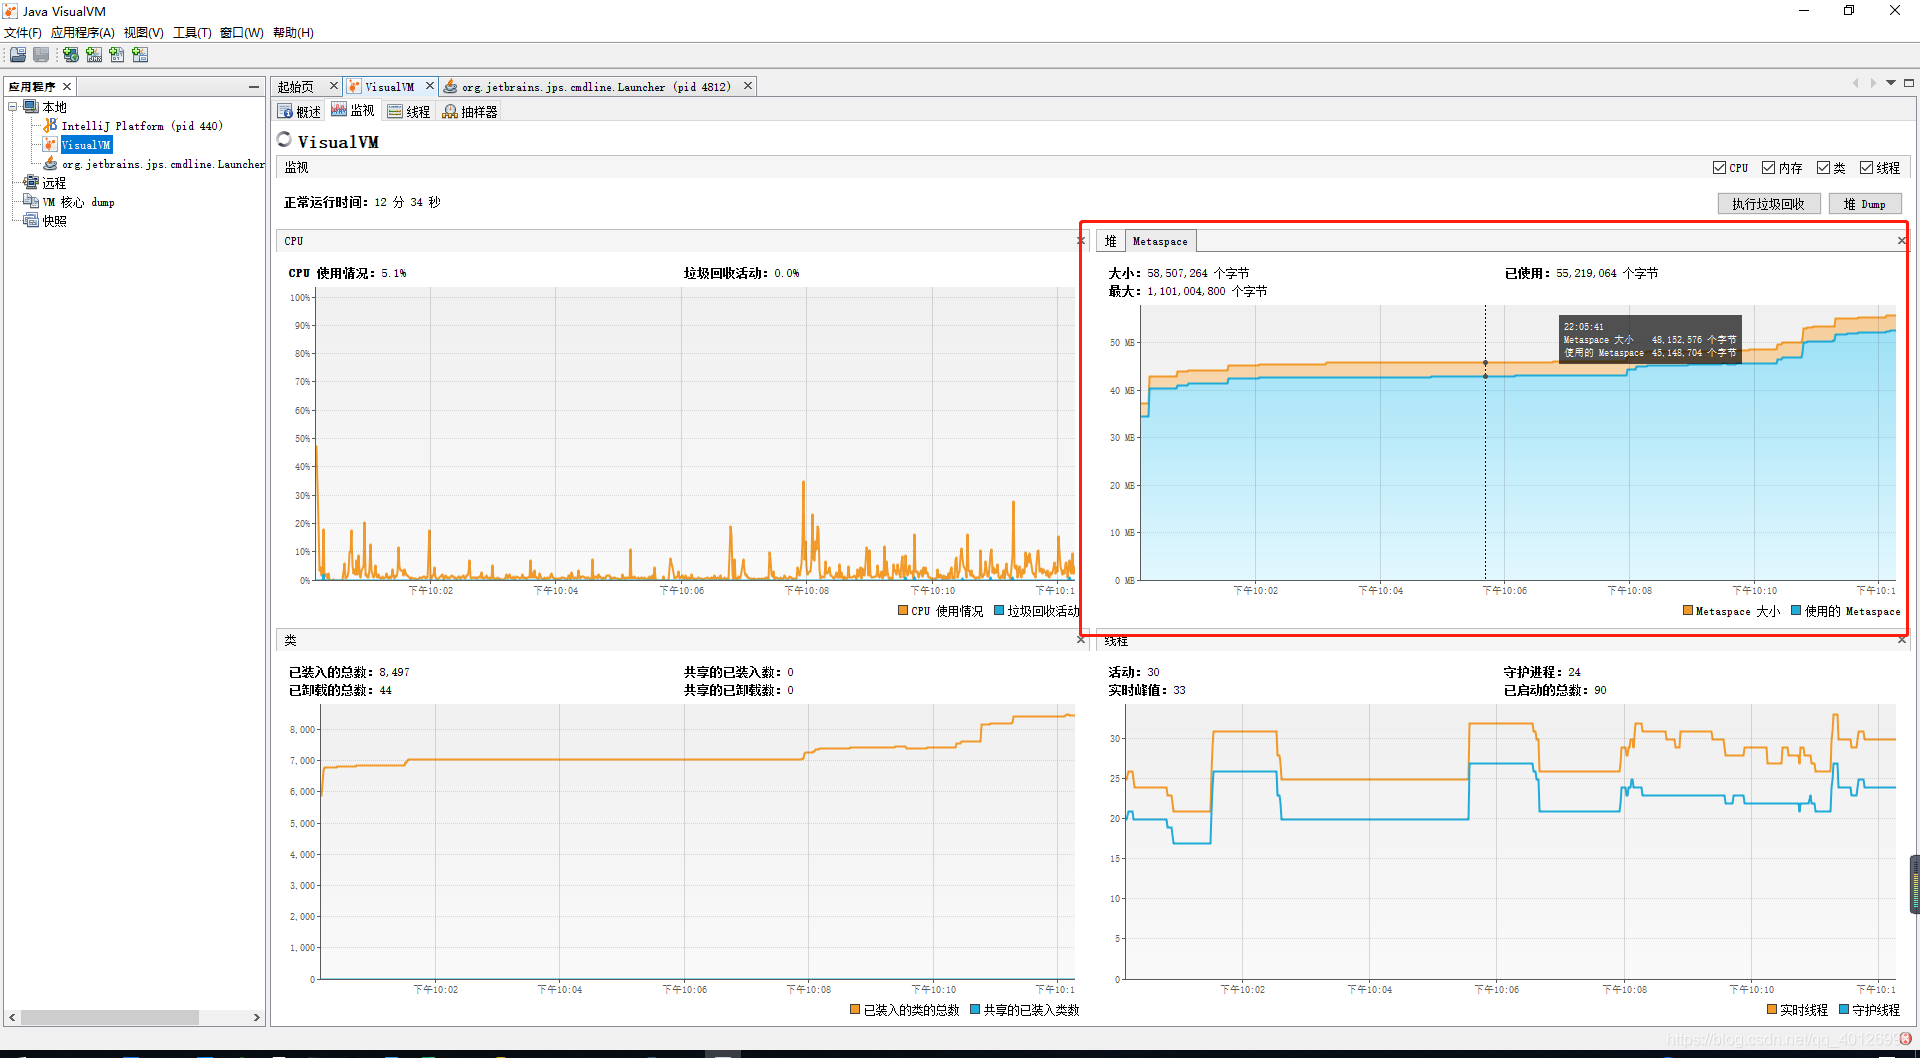This screenshot has height=1058, width=1920.
Task: Maximize the editor window area icon
Action: (1909, 83)
